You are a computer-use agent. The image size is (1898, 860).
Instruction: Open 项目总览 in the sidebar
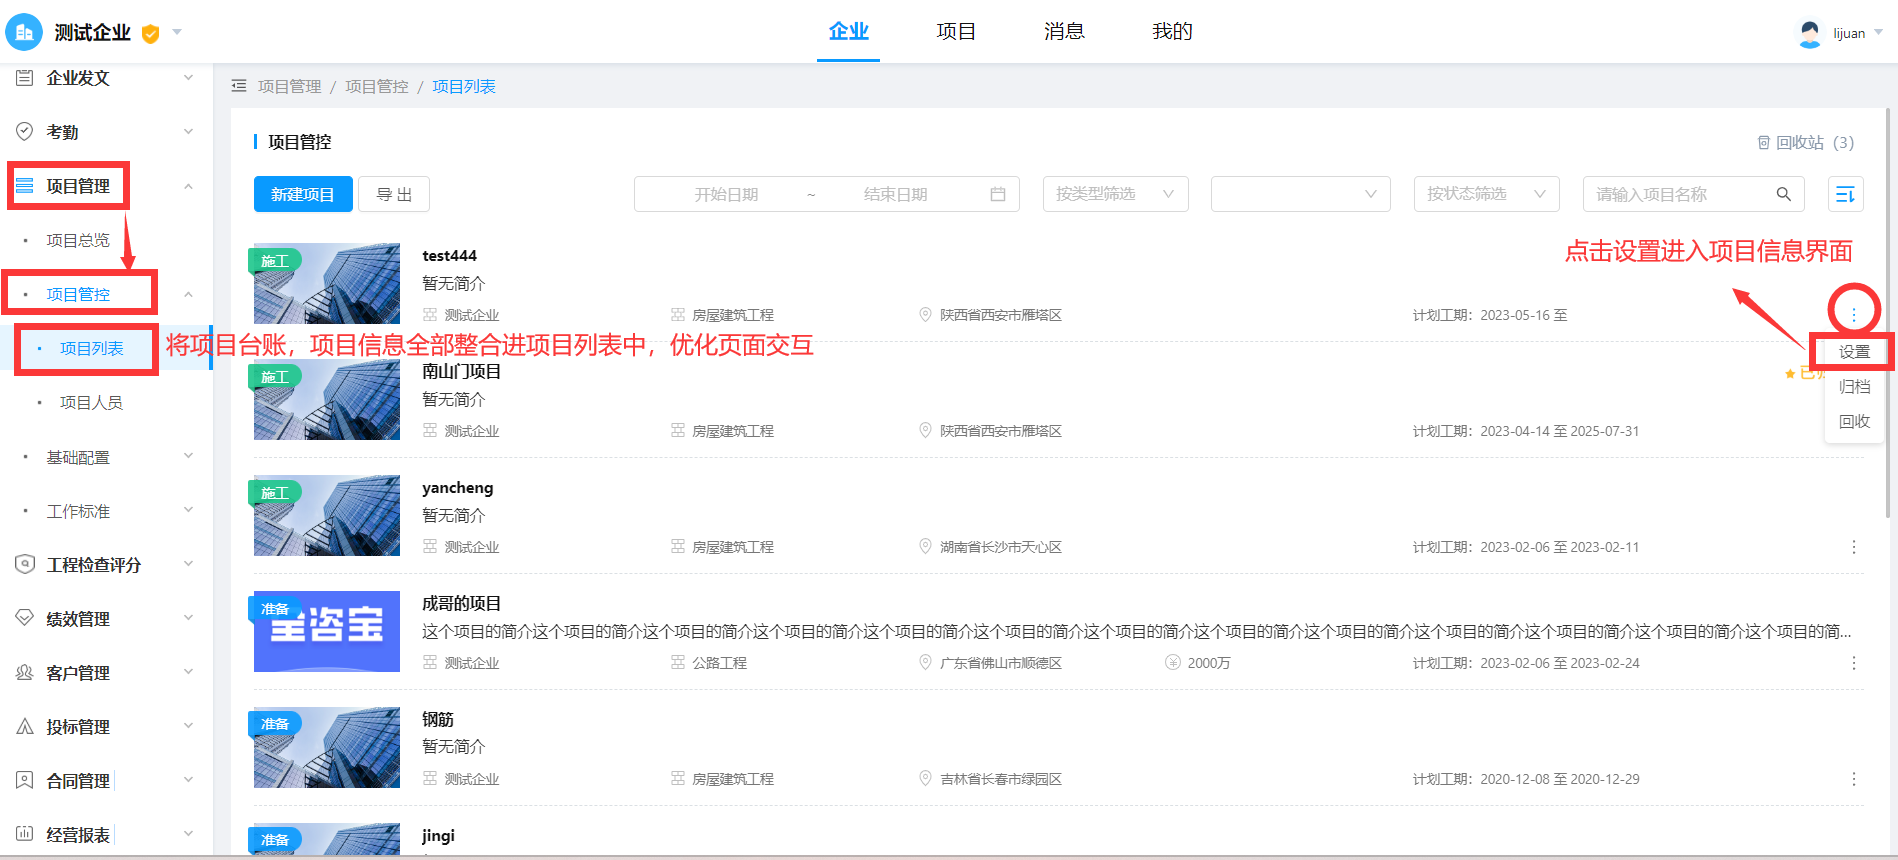point(78,240)
